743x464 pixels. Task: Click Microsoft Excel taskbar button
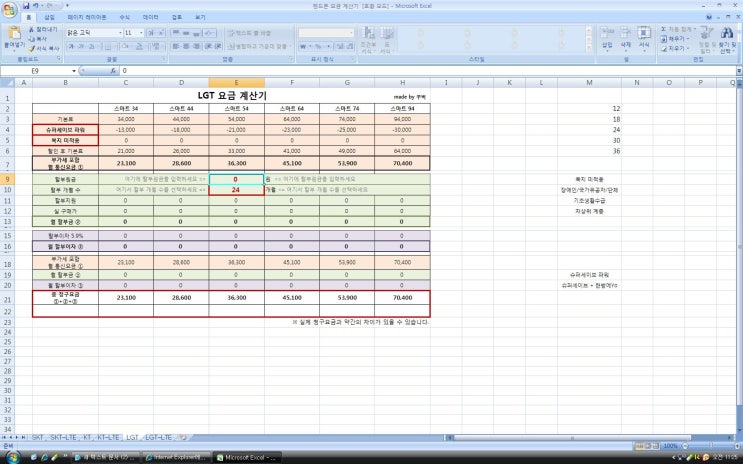point(247,457)
